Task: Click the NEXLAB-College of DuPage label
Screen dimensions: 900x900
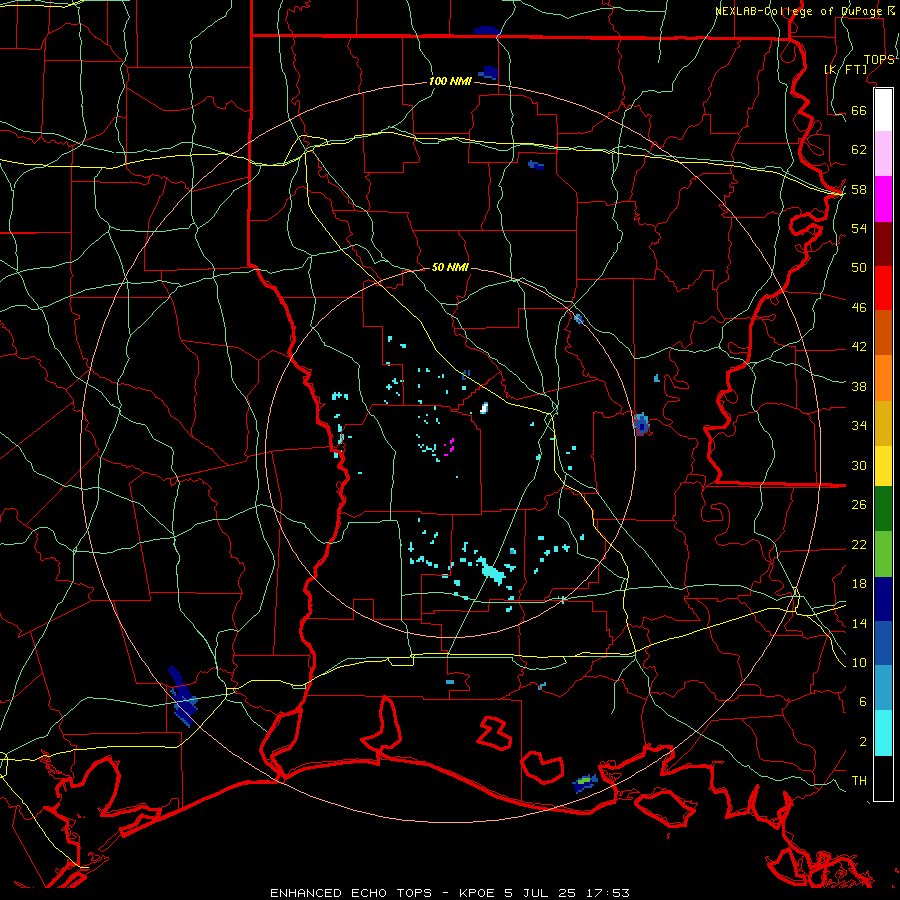Action: tap(800, 11)
